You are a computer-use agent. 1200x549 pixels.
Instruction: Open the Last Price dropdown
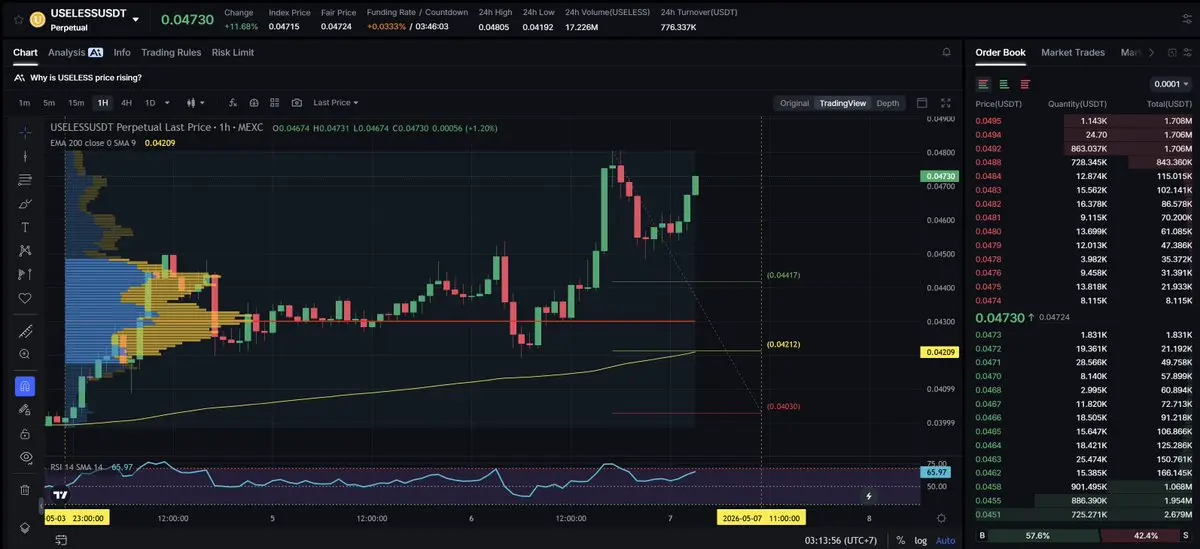pos(335,102)
